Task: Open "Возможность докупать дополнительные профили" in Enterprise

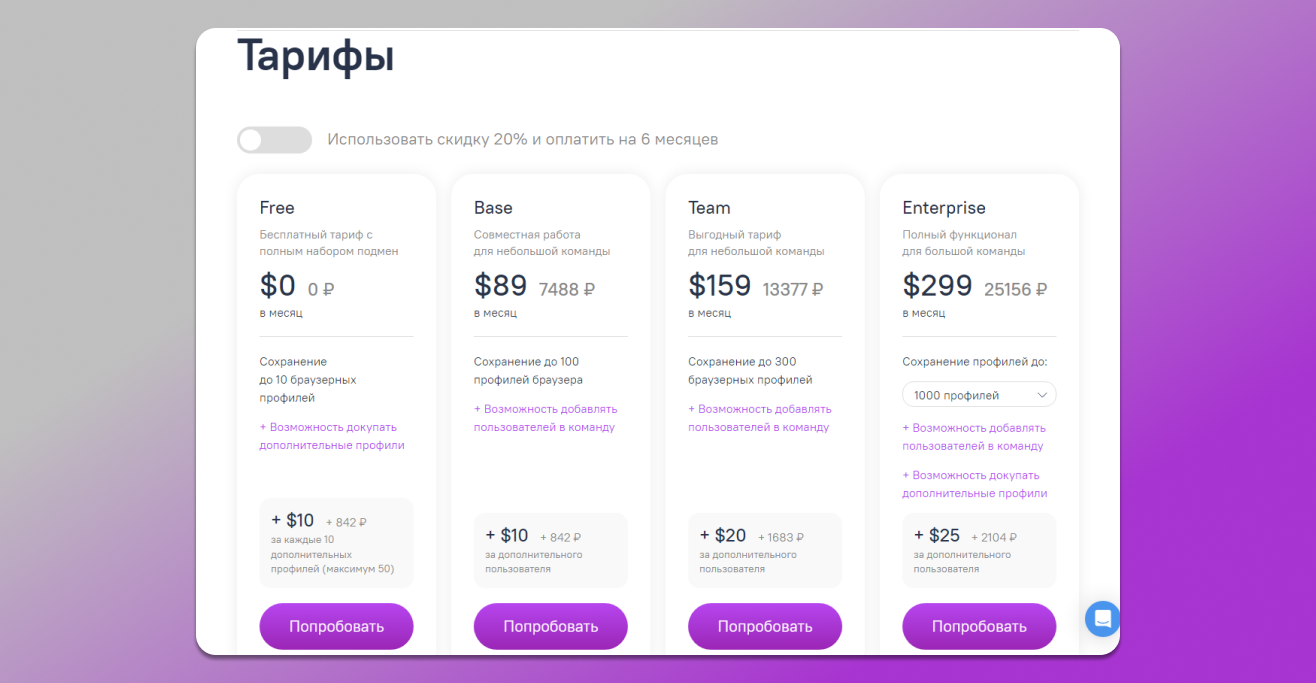Action: 975,483
